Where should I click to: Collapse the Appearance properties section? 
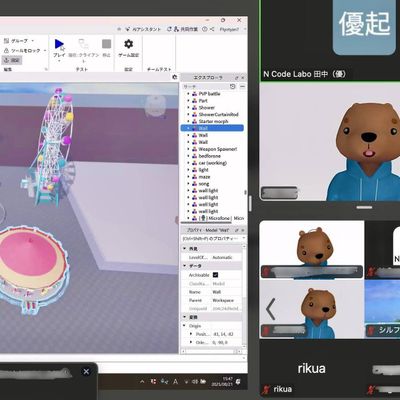click(x=184, y=249)
